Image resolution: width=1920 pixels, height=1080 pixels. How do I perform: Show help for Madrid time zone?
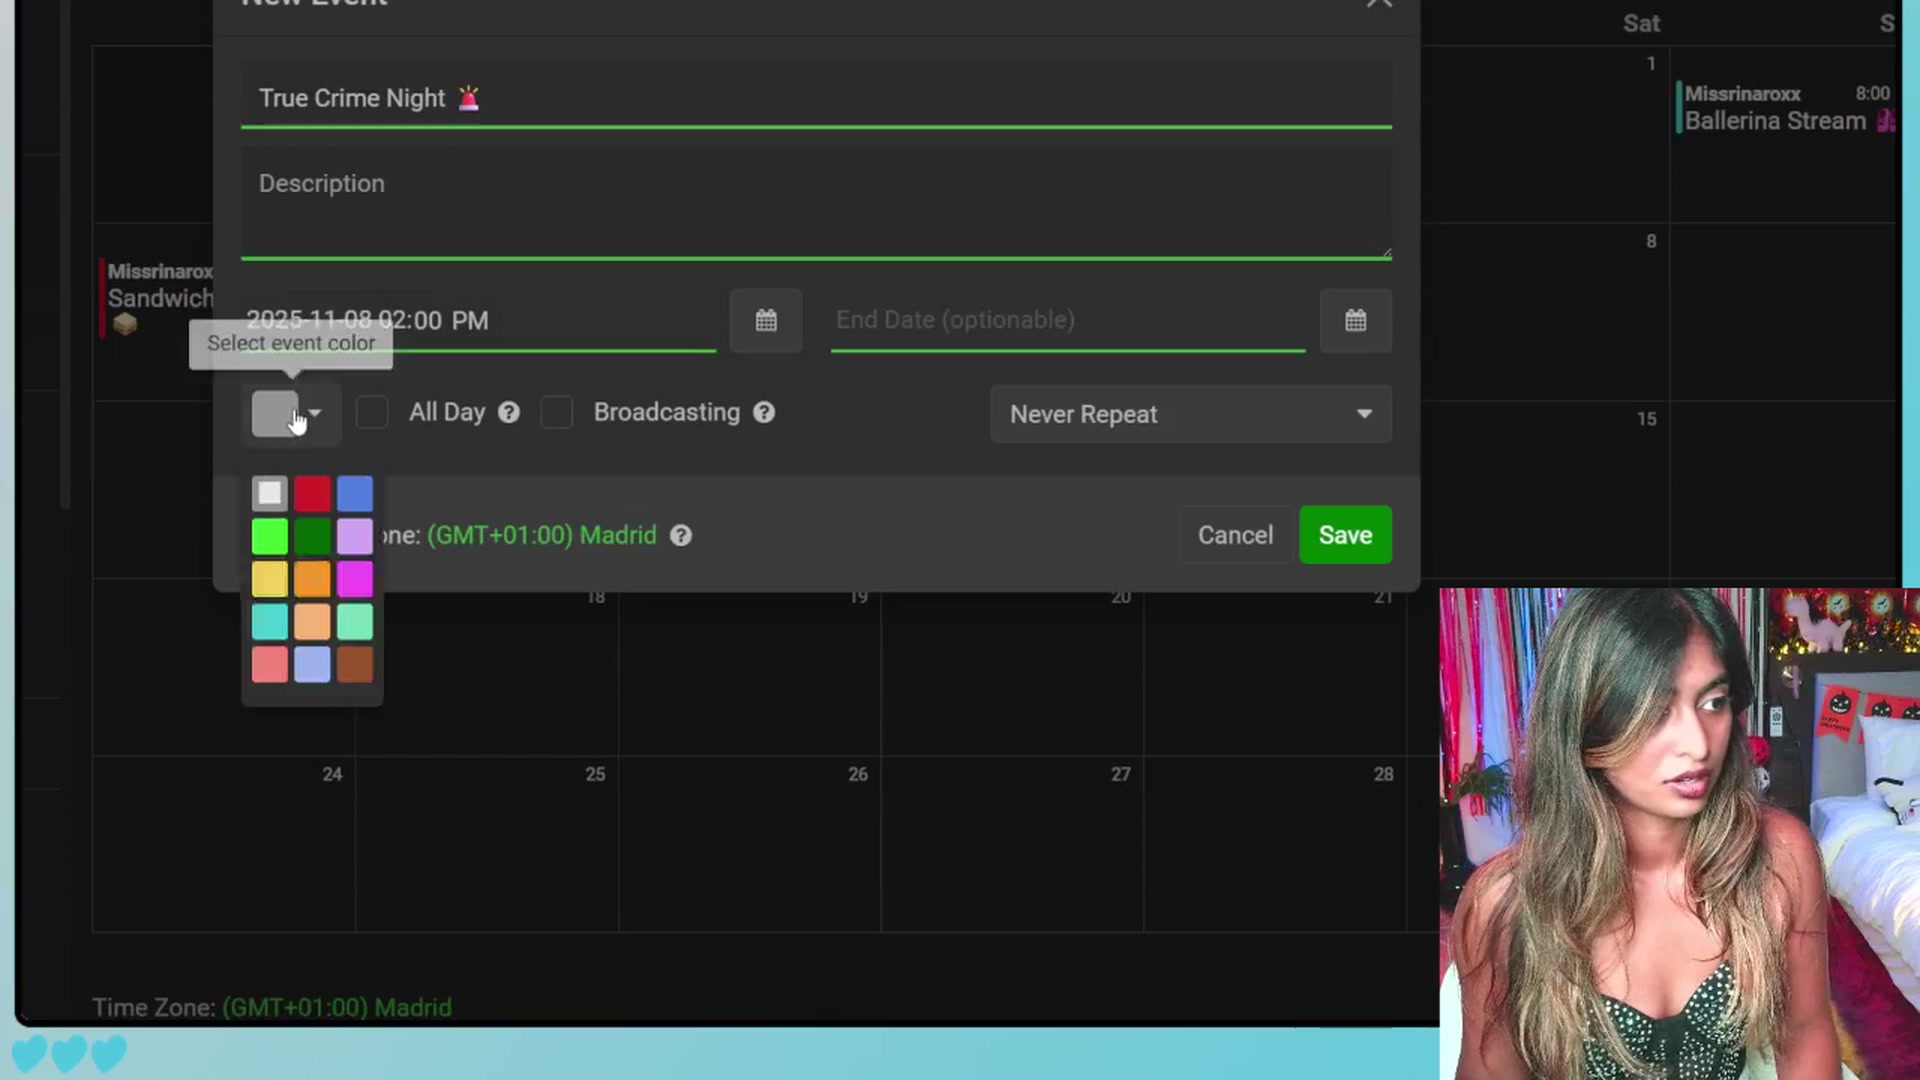pyautogui.click(x=681, y=536)
